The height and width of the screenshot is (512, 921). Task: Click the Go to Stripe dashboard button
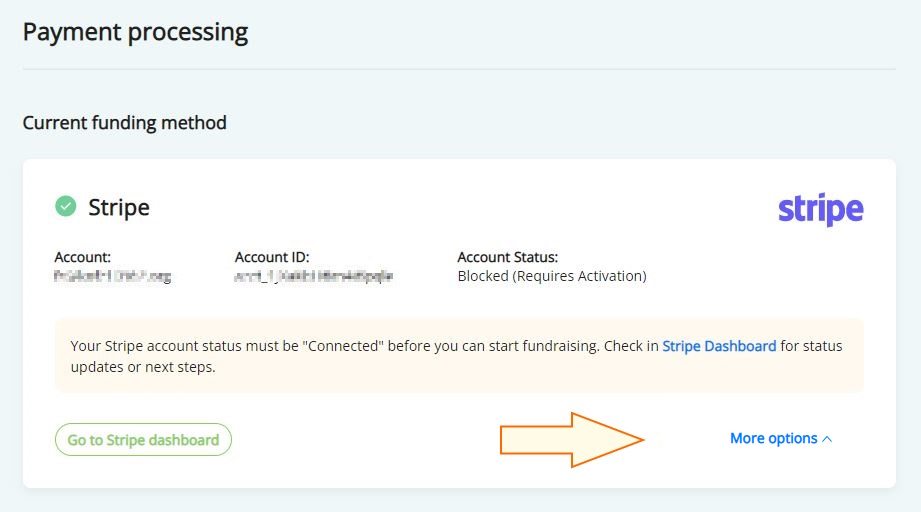(143, 440)
